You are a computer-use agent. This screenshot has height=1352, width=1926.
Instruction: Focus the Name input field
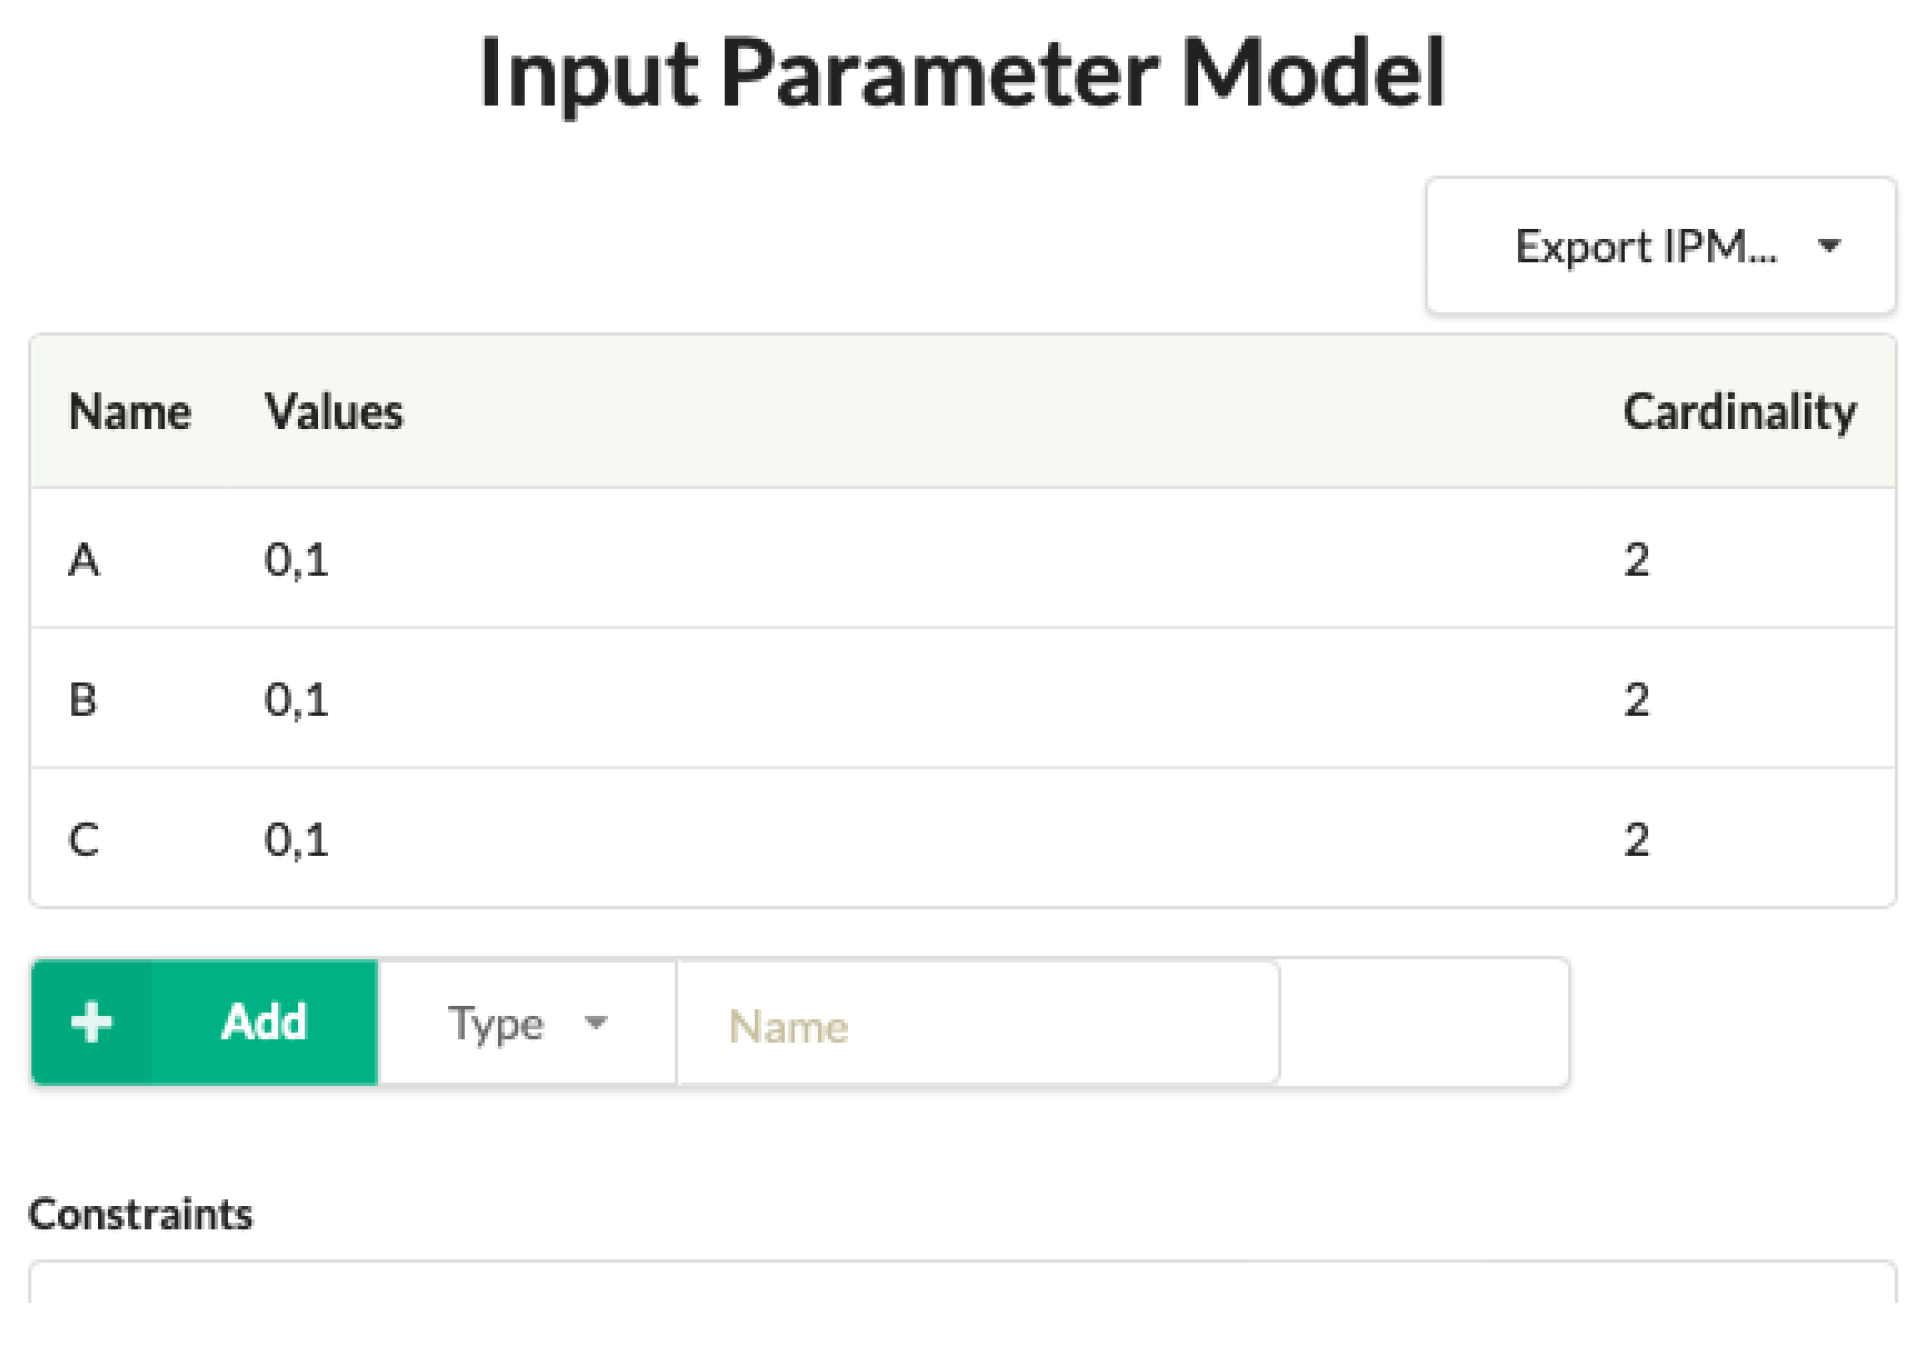[x=977, y=1024]
